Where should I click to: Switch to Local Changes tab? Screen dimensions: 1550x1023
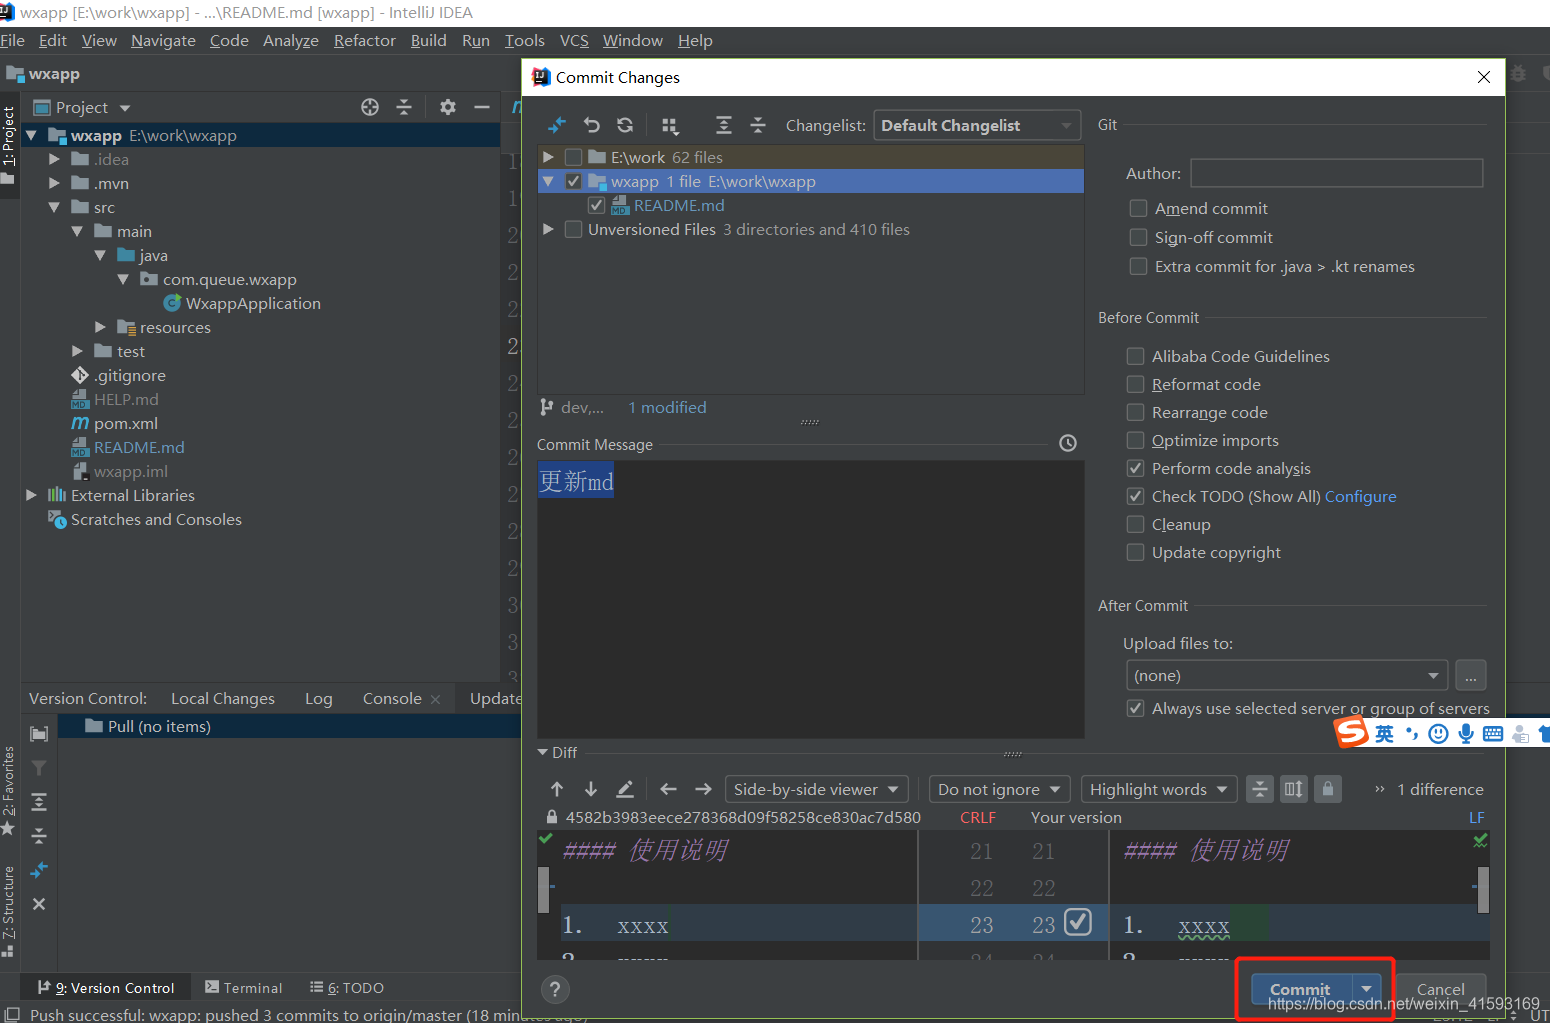point(222,698)
